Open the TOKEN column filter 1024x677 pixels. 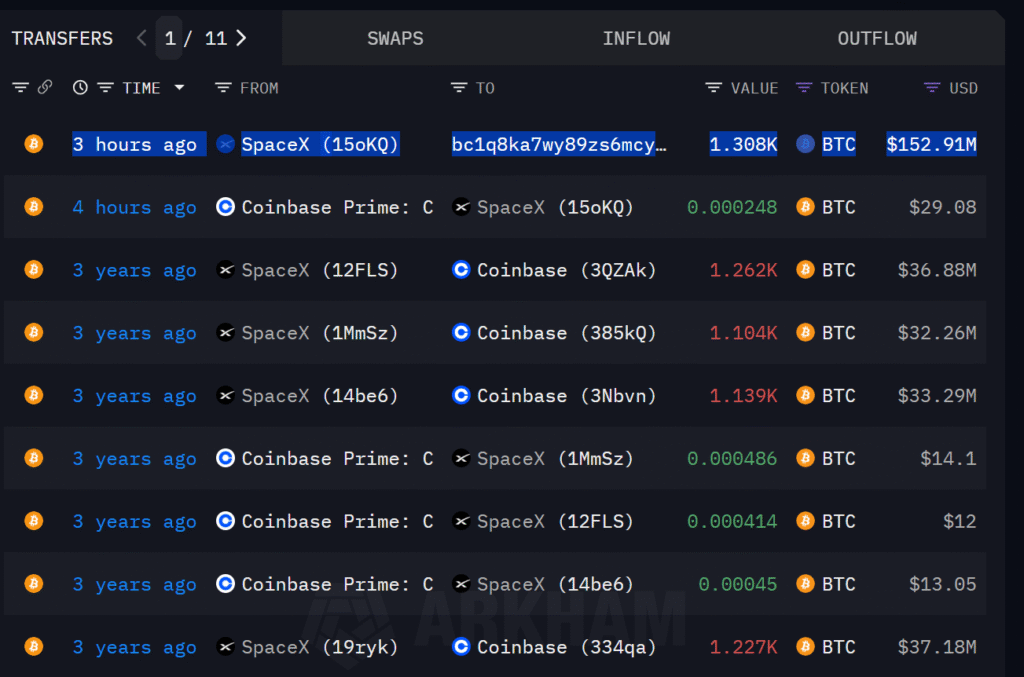click(x=804, y=87)
